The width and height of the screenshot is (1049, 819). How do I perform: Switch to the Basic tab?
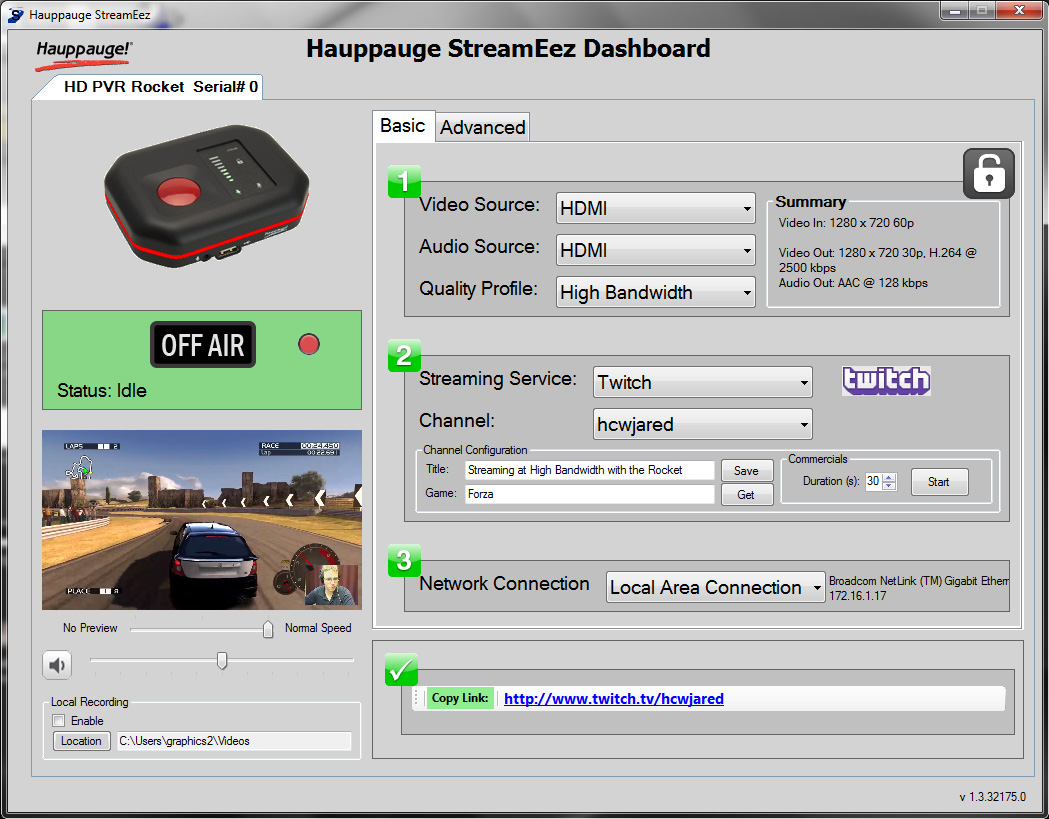403,126
